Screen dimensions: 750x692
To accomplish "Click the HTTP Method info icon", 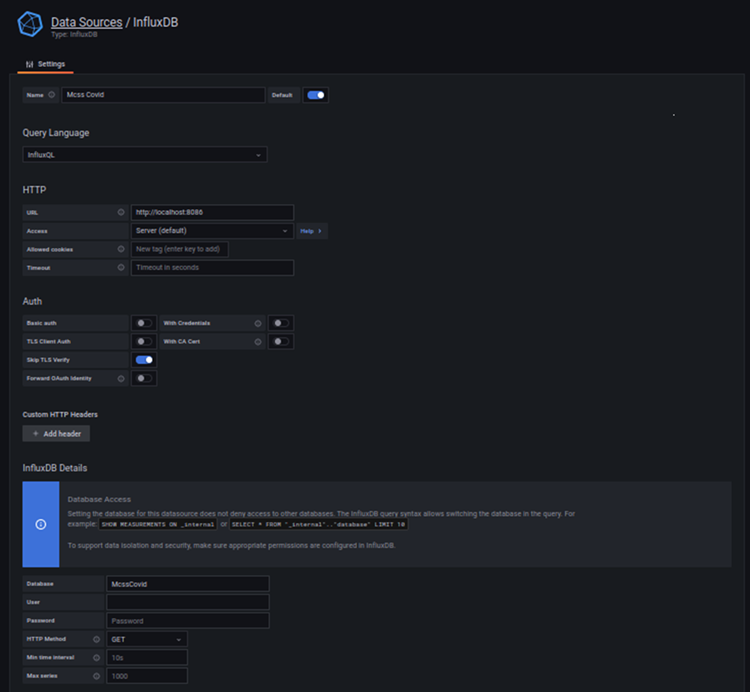I will [x=97, y=639].
